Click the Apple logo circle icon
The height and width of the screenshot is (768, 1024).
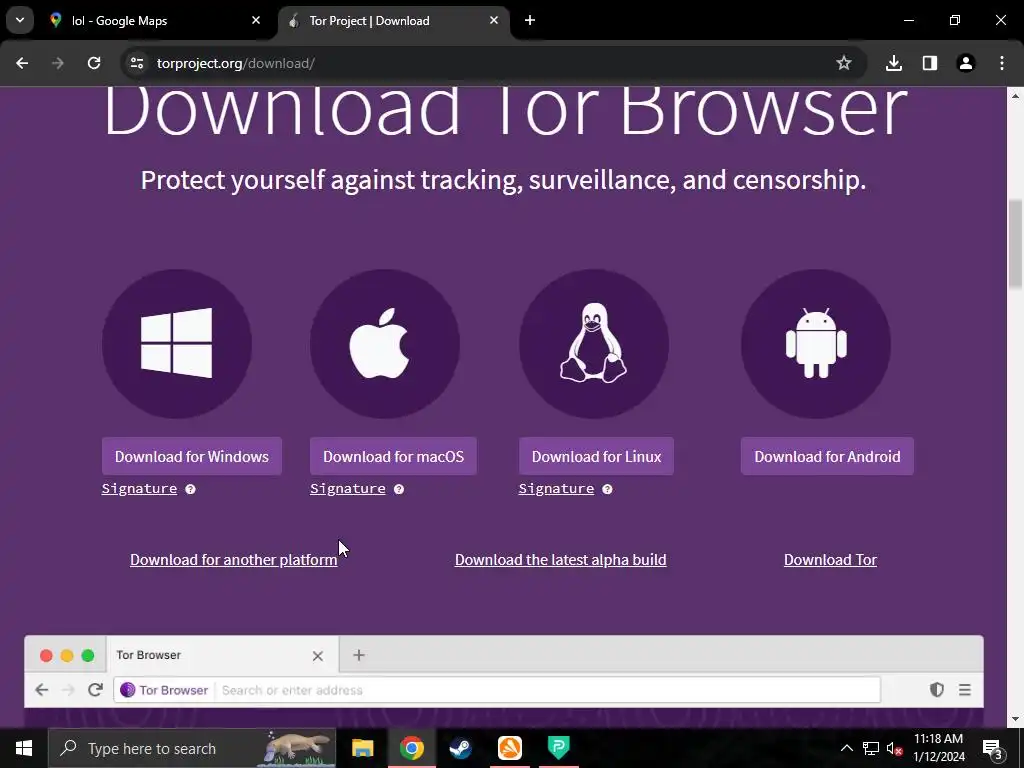click(385, 344)
